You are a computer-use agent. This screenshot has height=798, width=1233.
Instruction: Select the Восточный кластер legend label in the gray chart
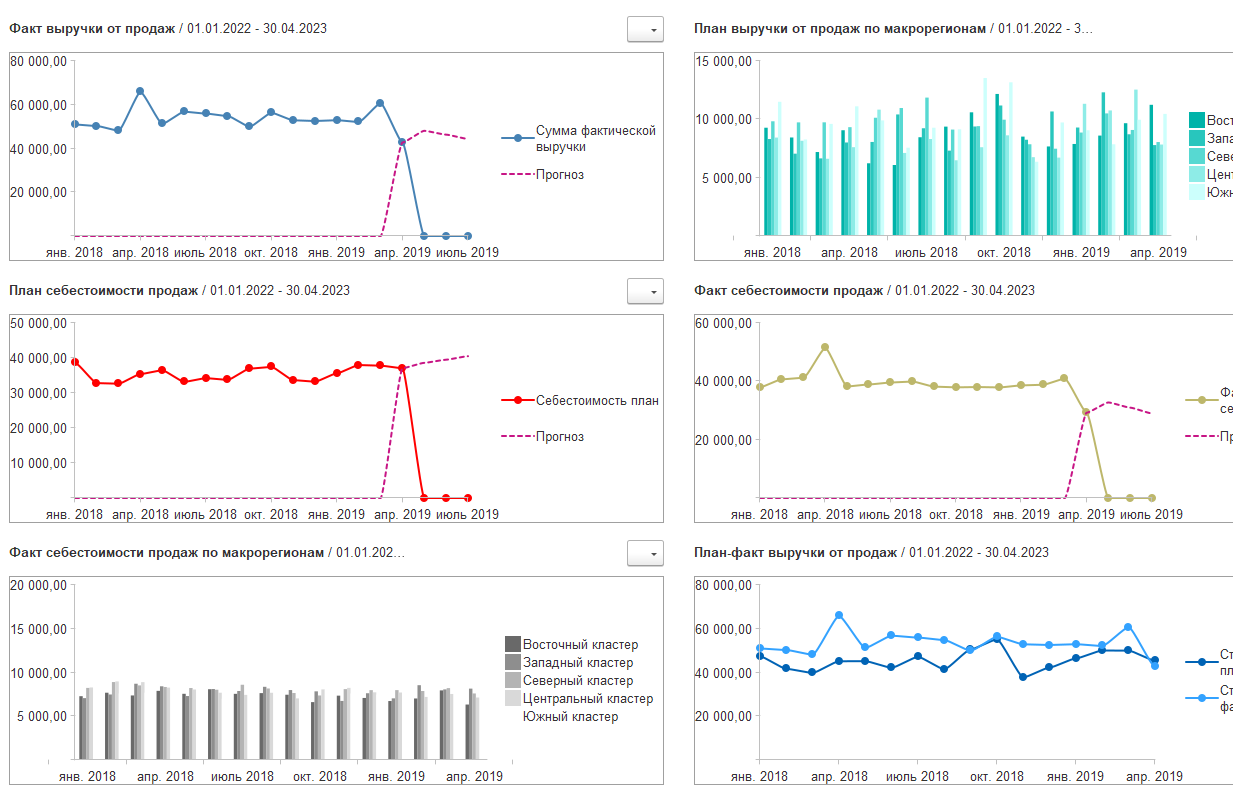(x=580, y=645)
